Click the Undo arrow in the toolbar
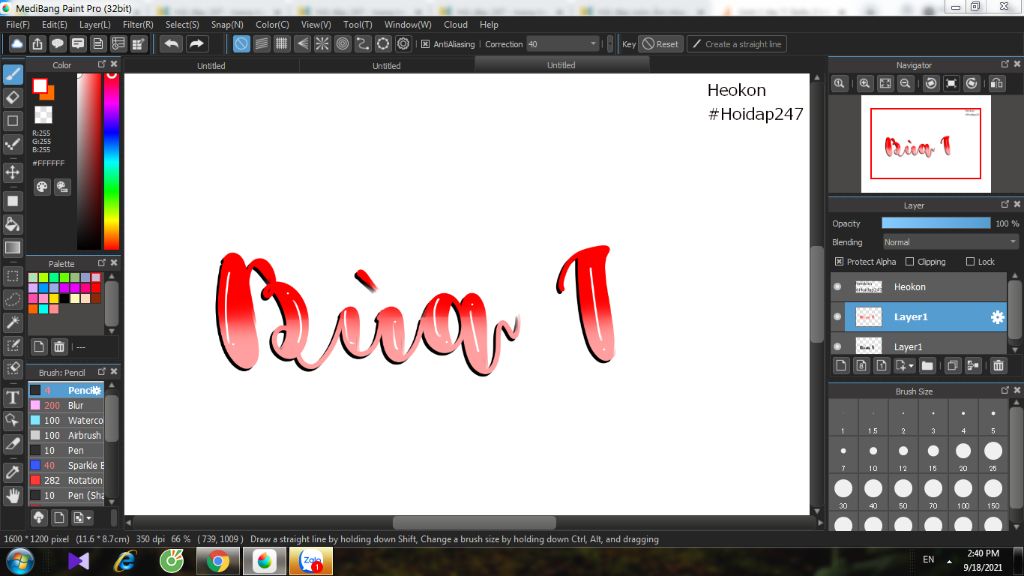Viewport: 1024px width, 576px height. [172, 44]
